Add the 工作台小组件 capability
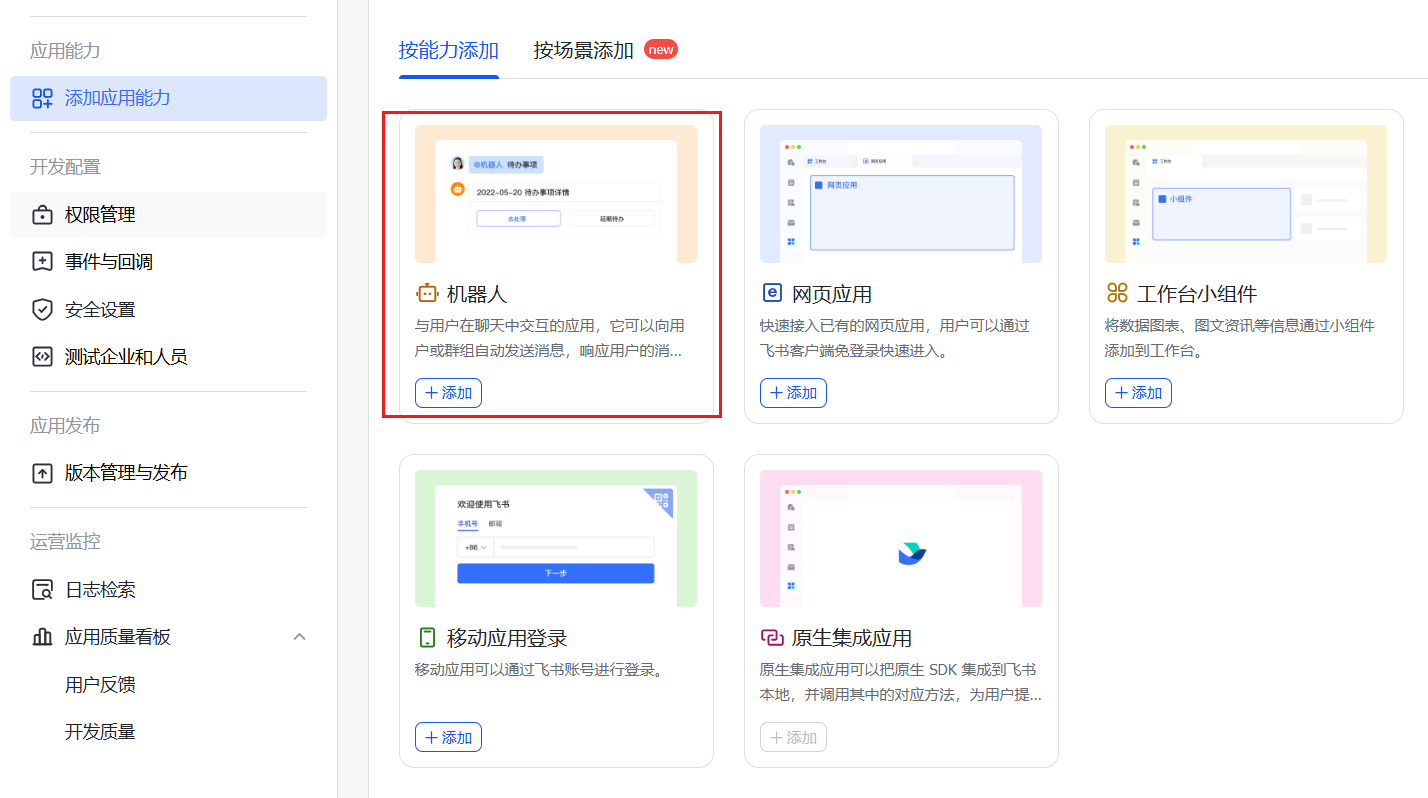1428x798 pixels. (x=1138, y=393)
